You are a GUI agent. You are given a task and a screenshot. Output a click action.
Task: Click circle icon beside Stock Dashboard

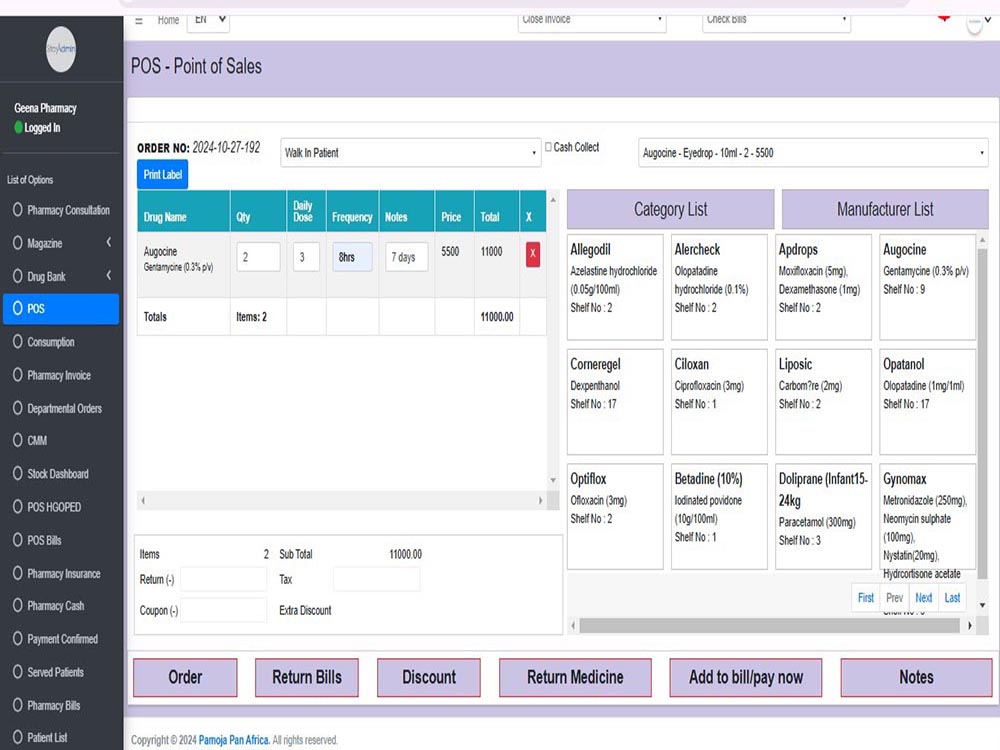pos(17,473)
